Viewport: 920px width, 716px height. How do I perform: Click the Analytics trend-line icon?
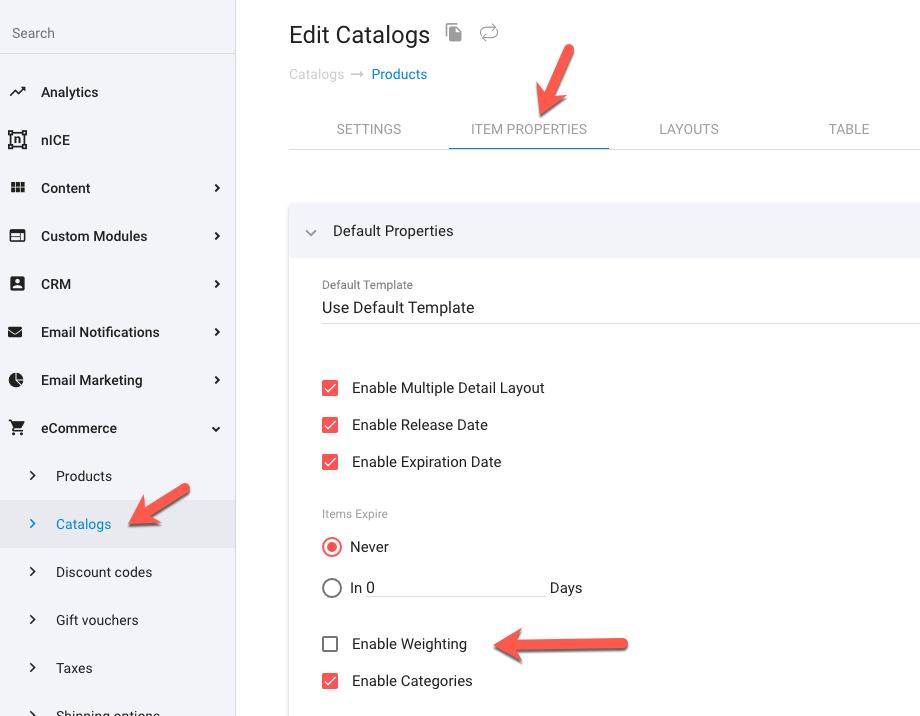tap(18, 92)
